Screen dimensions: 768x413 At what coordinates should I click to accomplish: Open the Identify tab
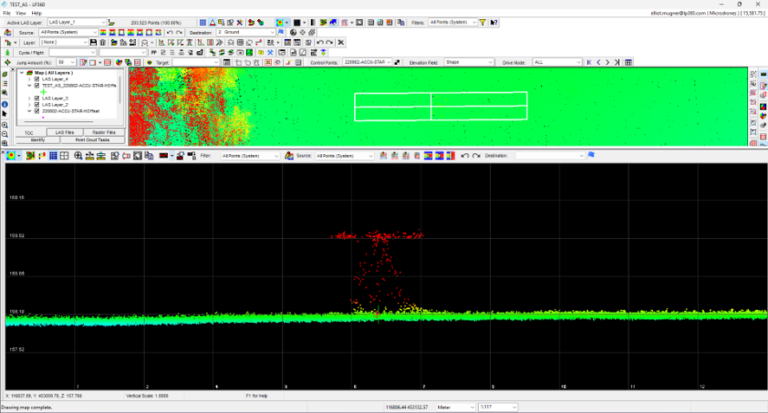click(x=38, y=140)
